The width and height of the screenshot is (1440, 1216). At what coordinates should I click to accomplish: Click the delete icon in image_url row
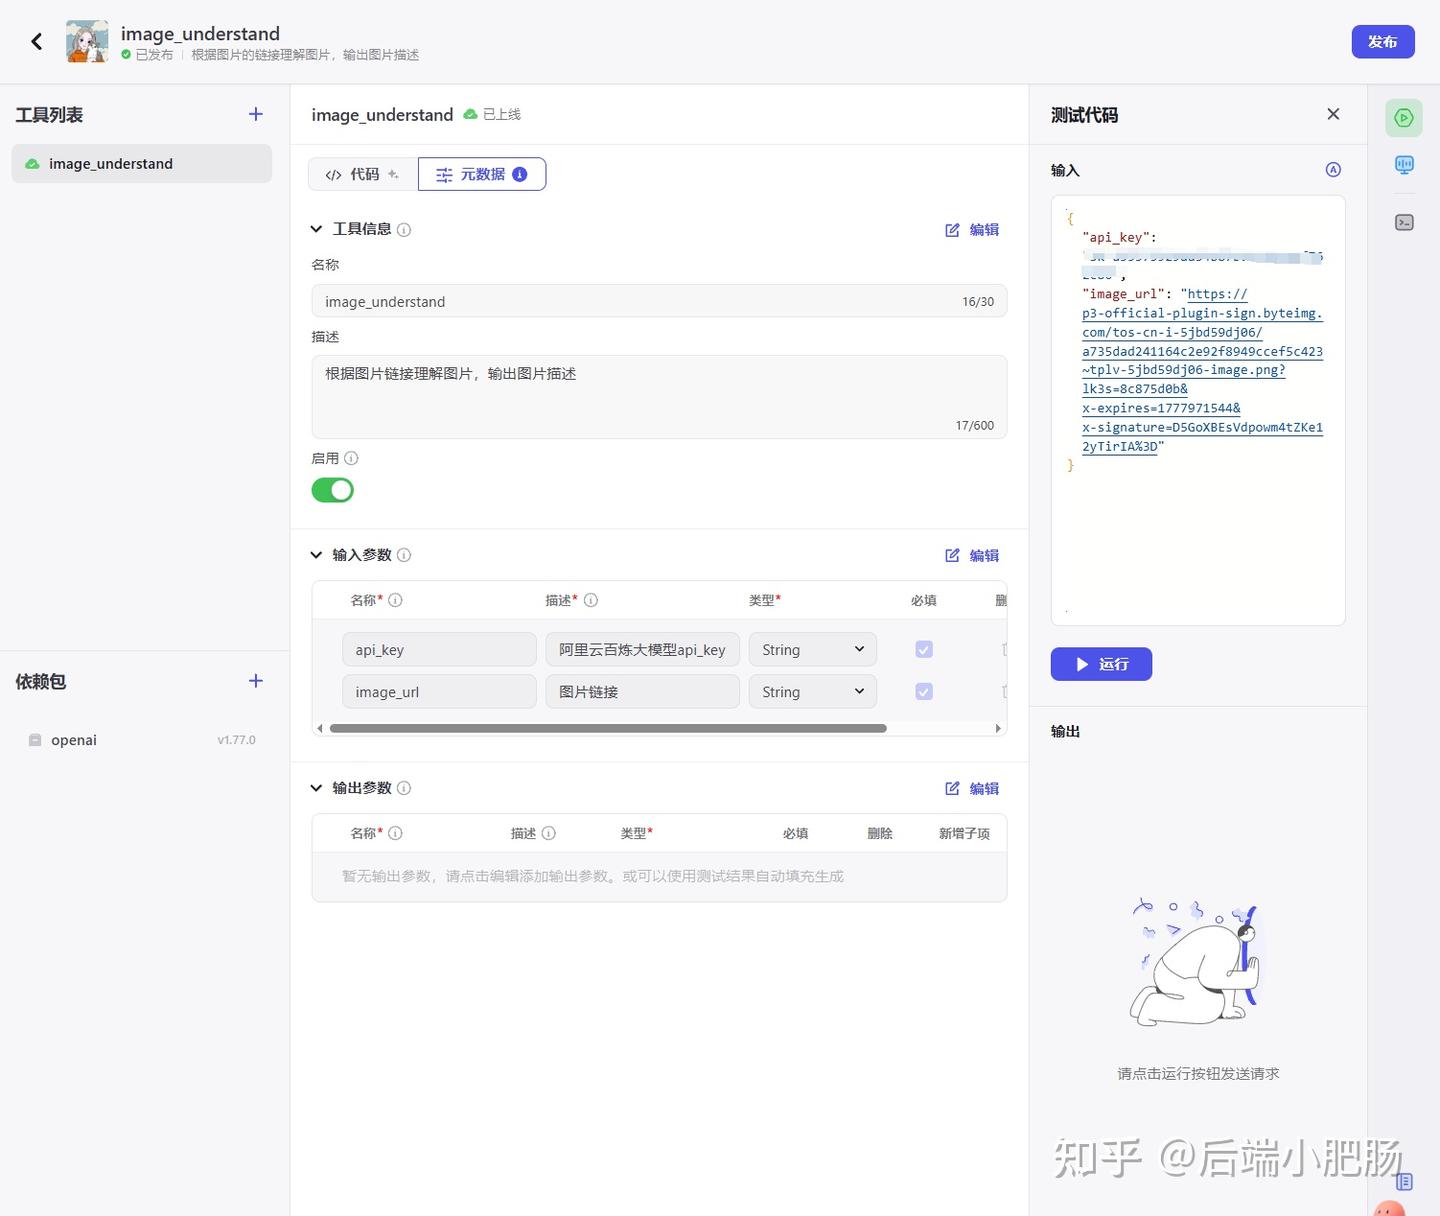click(1003, 691)
